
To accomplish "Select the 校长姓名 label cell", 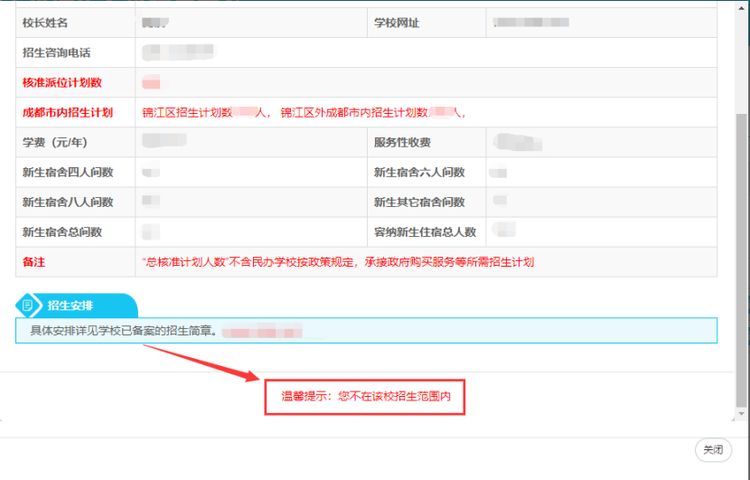I will [76, 22].
